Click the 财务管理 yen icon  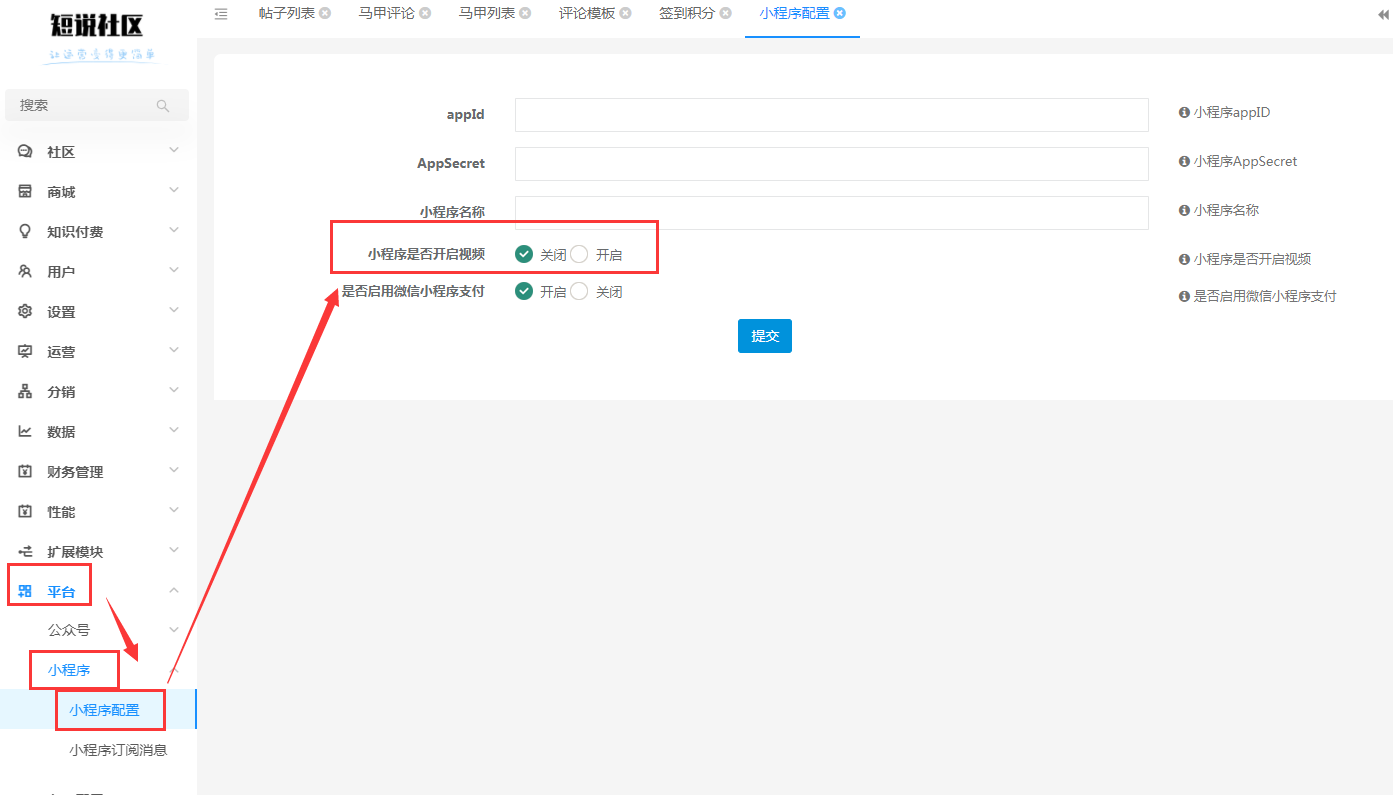[x=25, y=471]
